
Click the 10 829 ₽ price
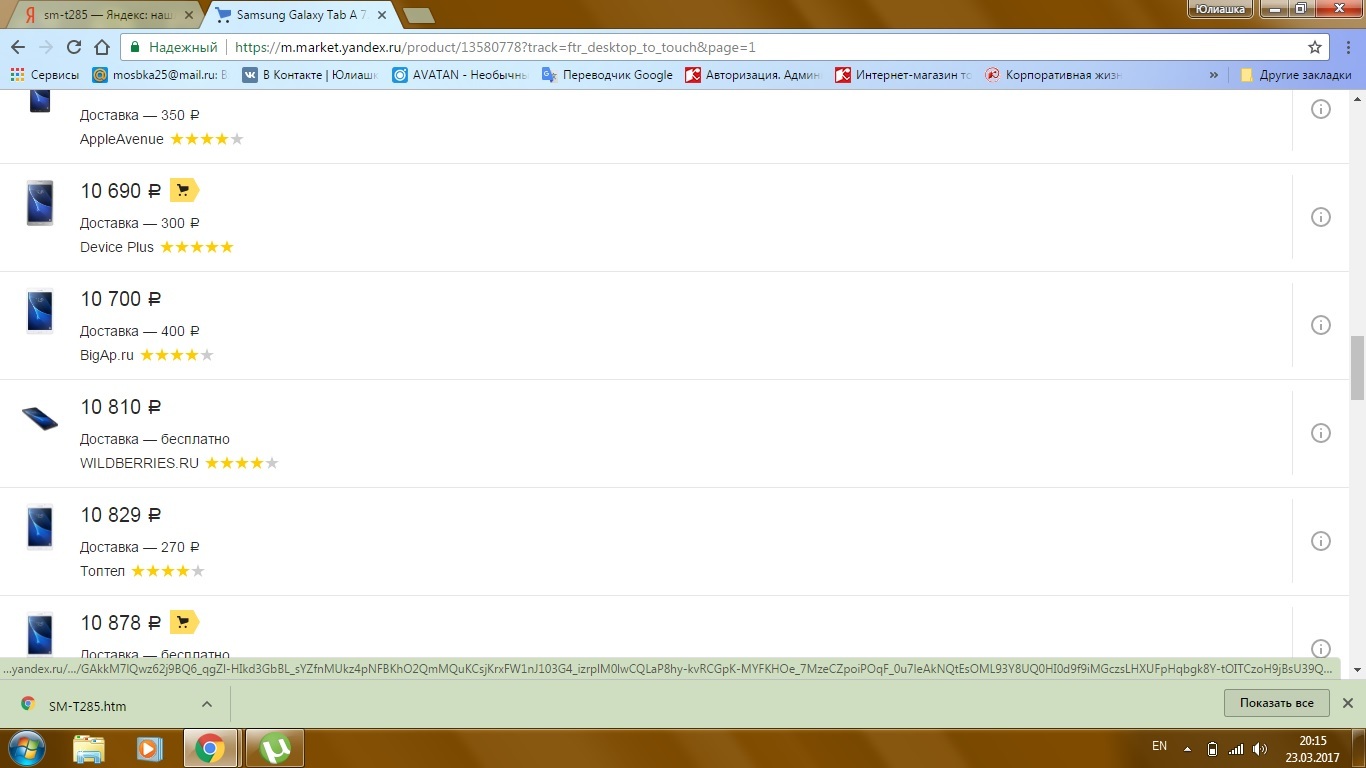tap(121, 515)
